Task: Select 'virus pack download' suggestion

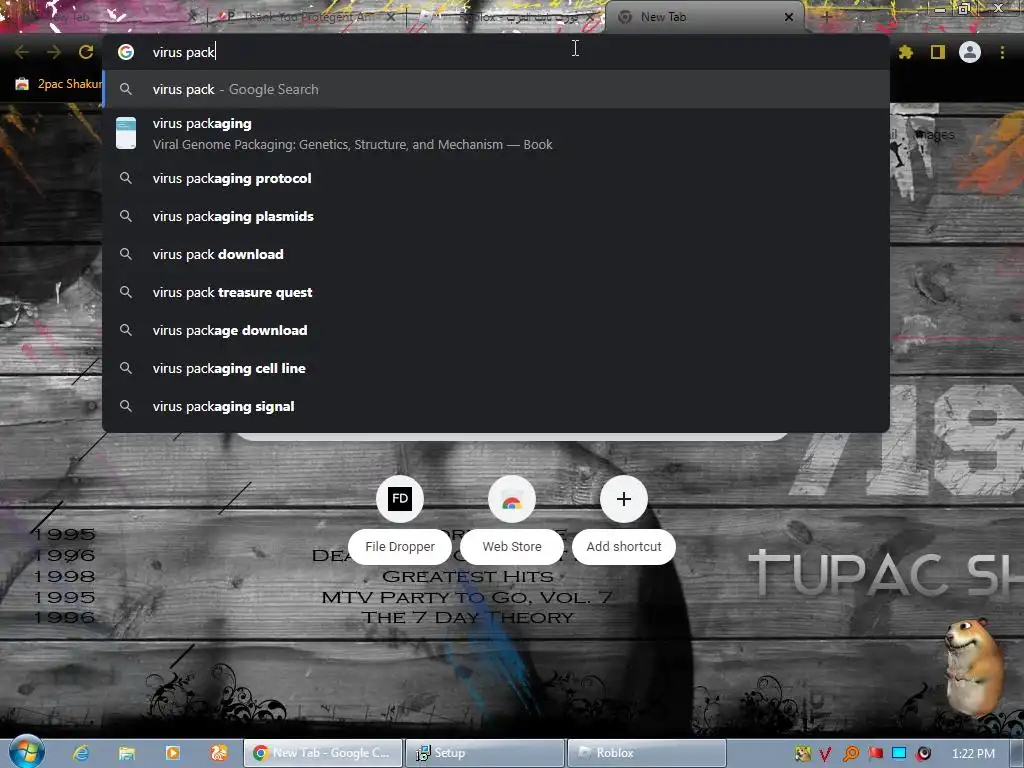Action: tap(496, 254)
